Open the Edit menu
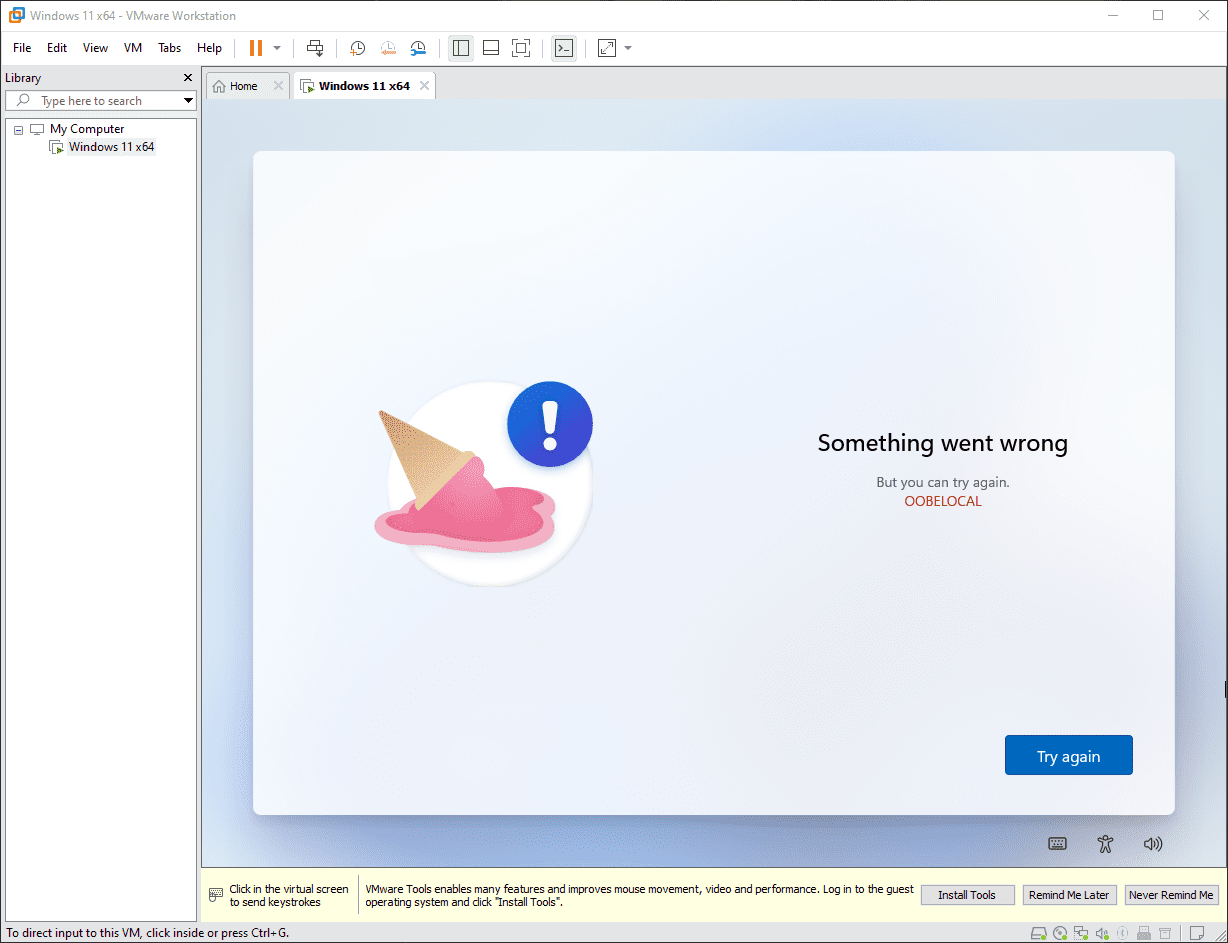Screen dimensions: 1228x943 click(57, 48)
